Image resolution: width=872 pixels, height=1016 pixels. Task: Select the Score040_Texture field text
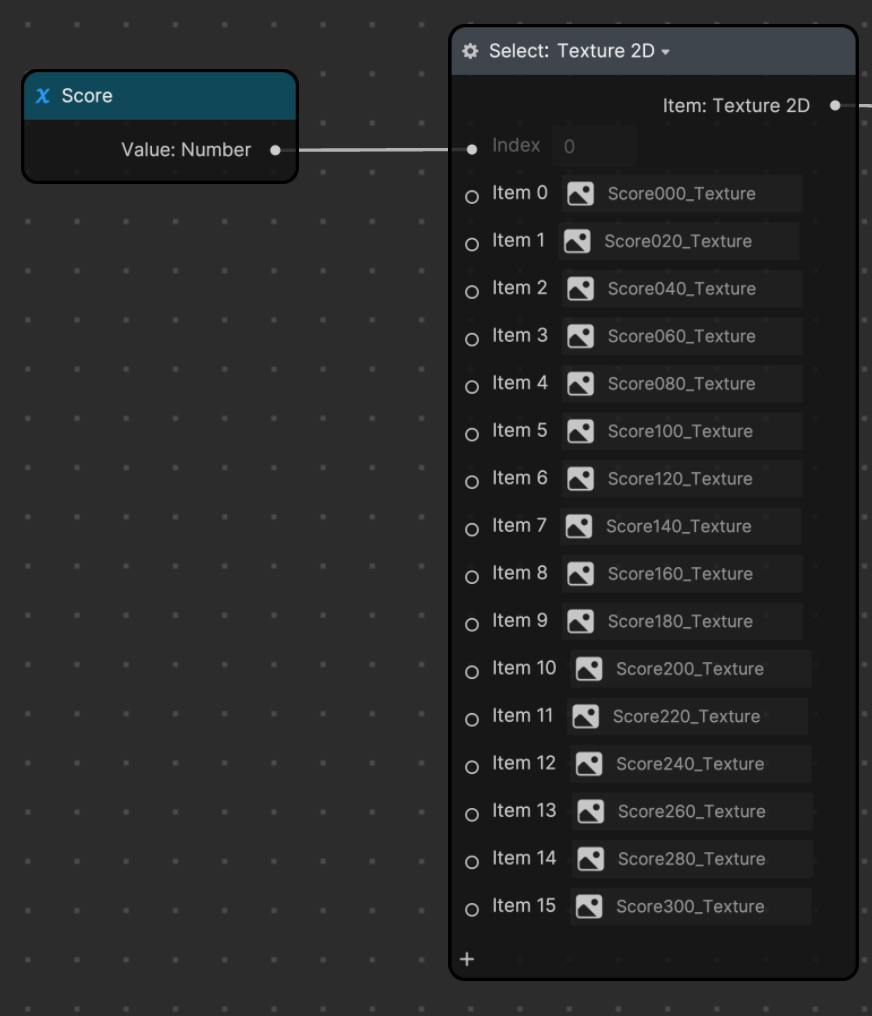click(682, 288)
